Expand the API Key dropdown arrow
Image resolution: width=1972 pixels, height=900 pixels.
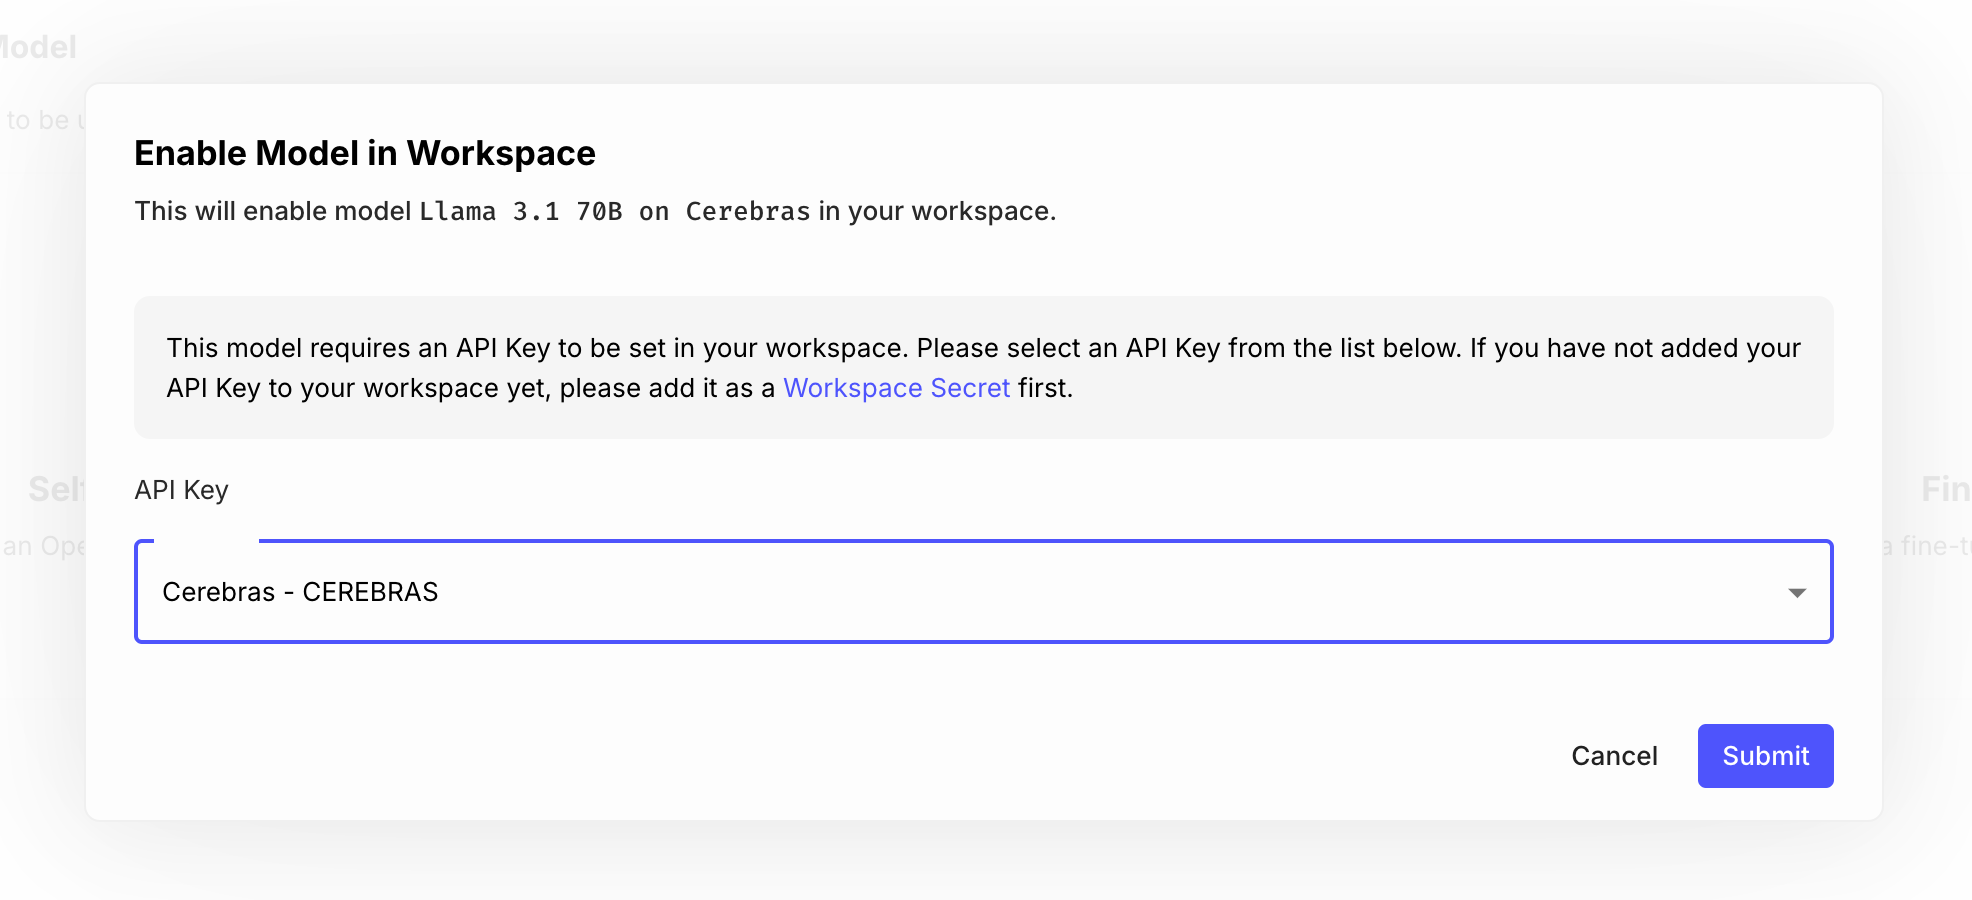pos(1797,593)
